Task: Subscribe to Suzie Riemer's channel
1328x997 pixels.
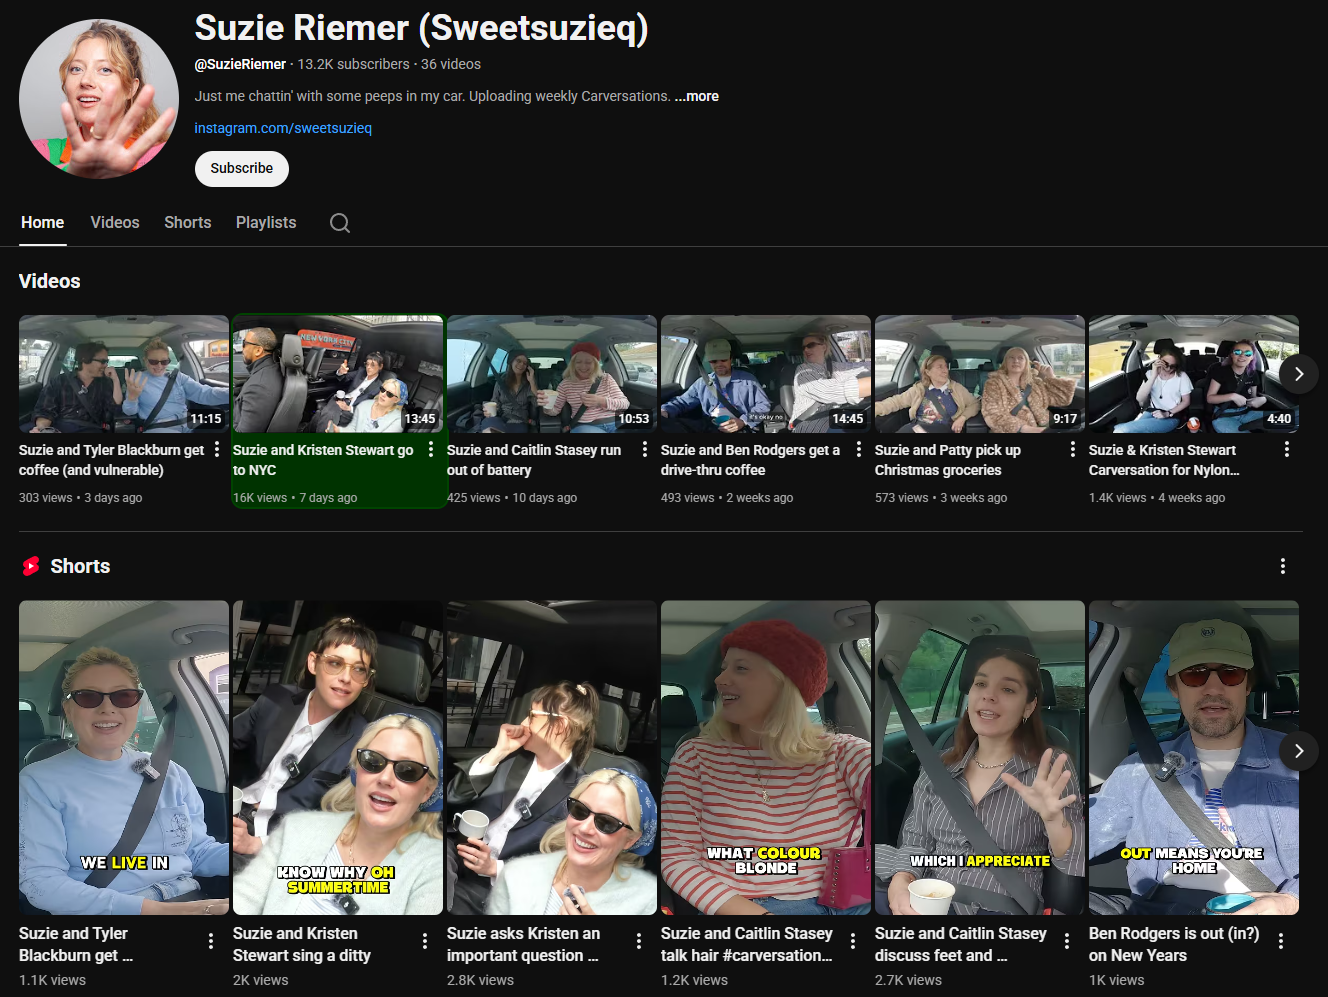Action: 242,169
